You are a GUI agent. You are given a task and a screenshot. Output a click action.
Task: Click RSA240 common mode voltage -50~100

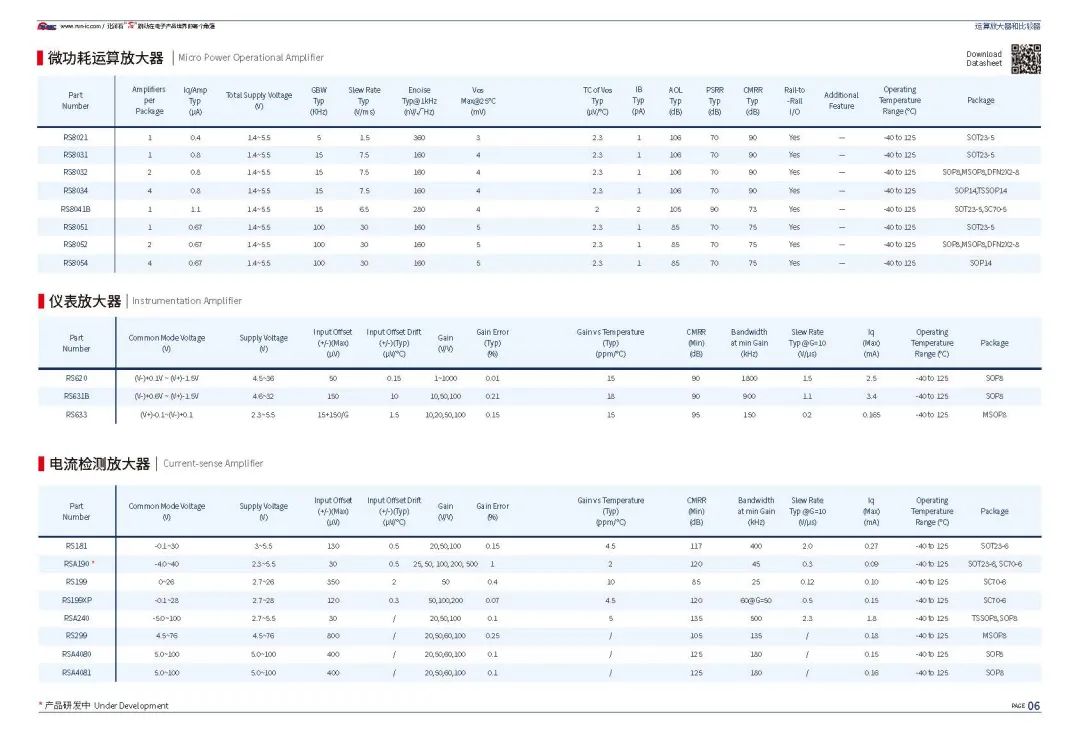(x=167, y=619)
